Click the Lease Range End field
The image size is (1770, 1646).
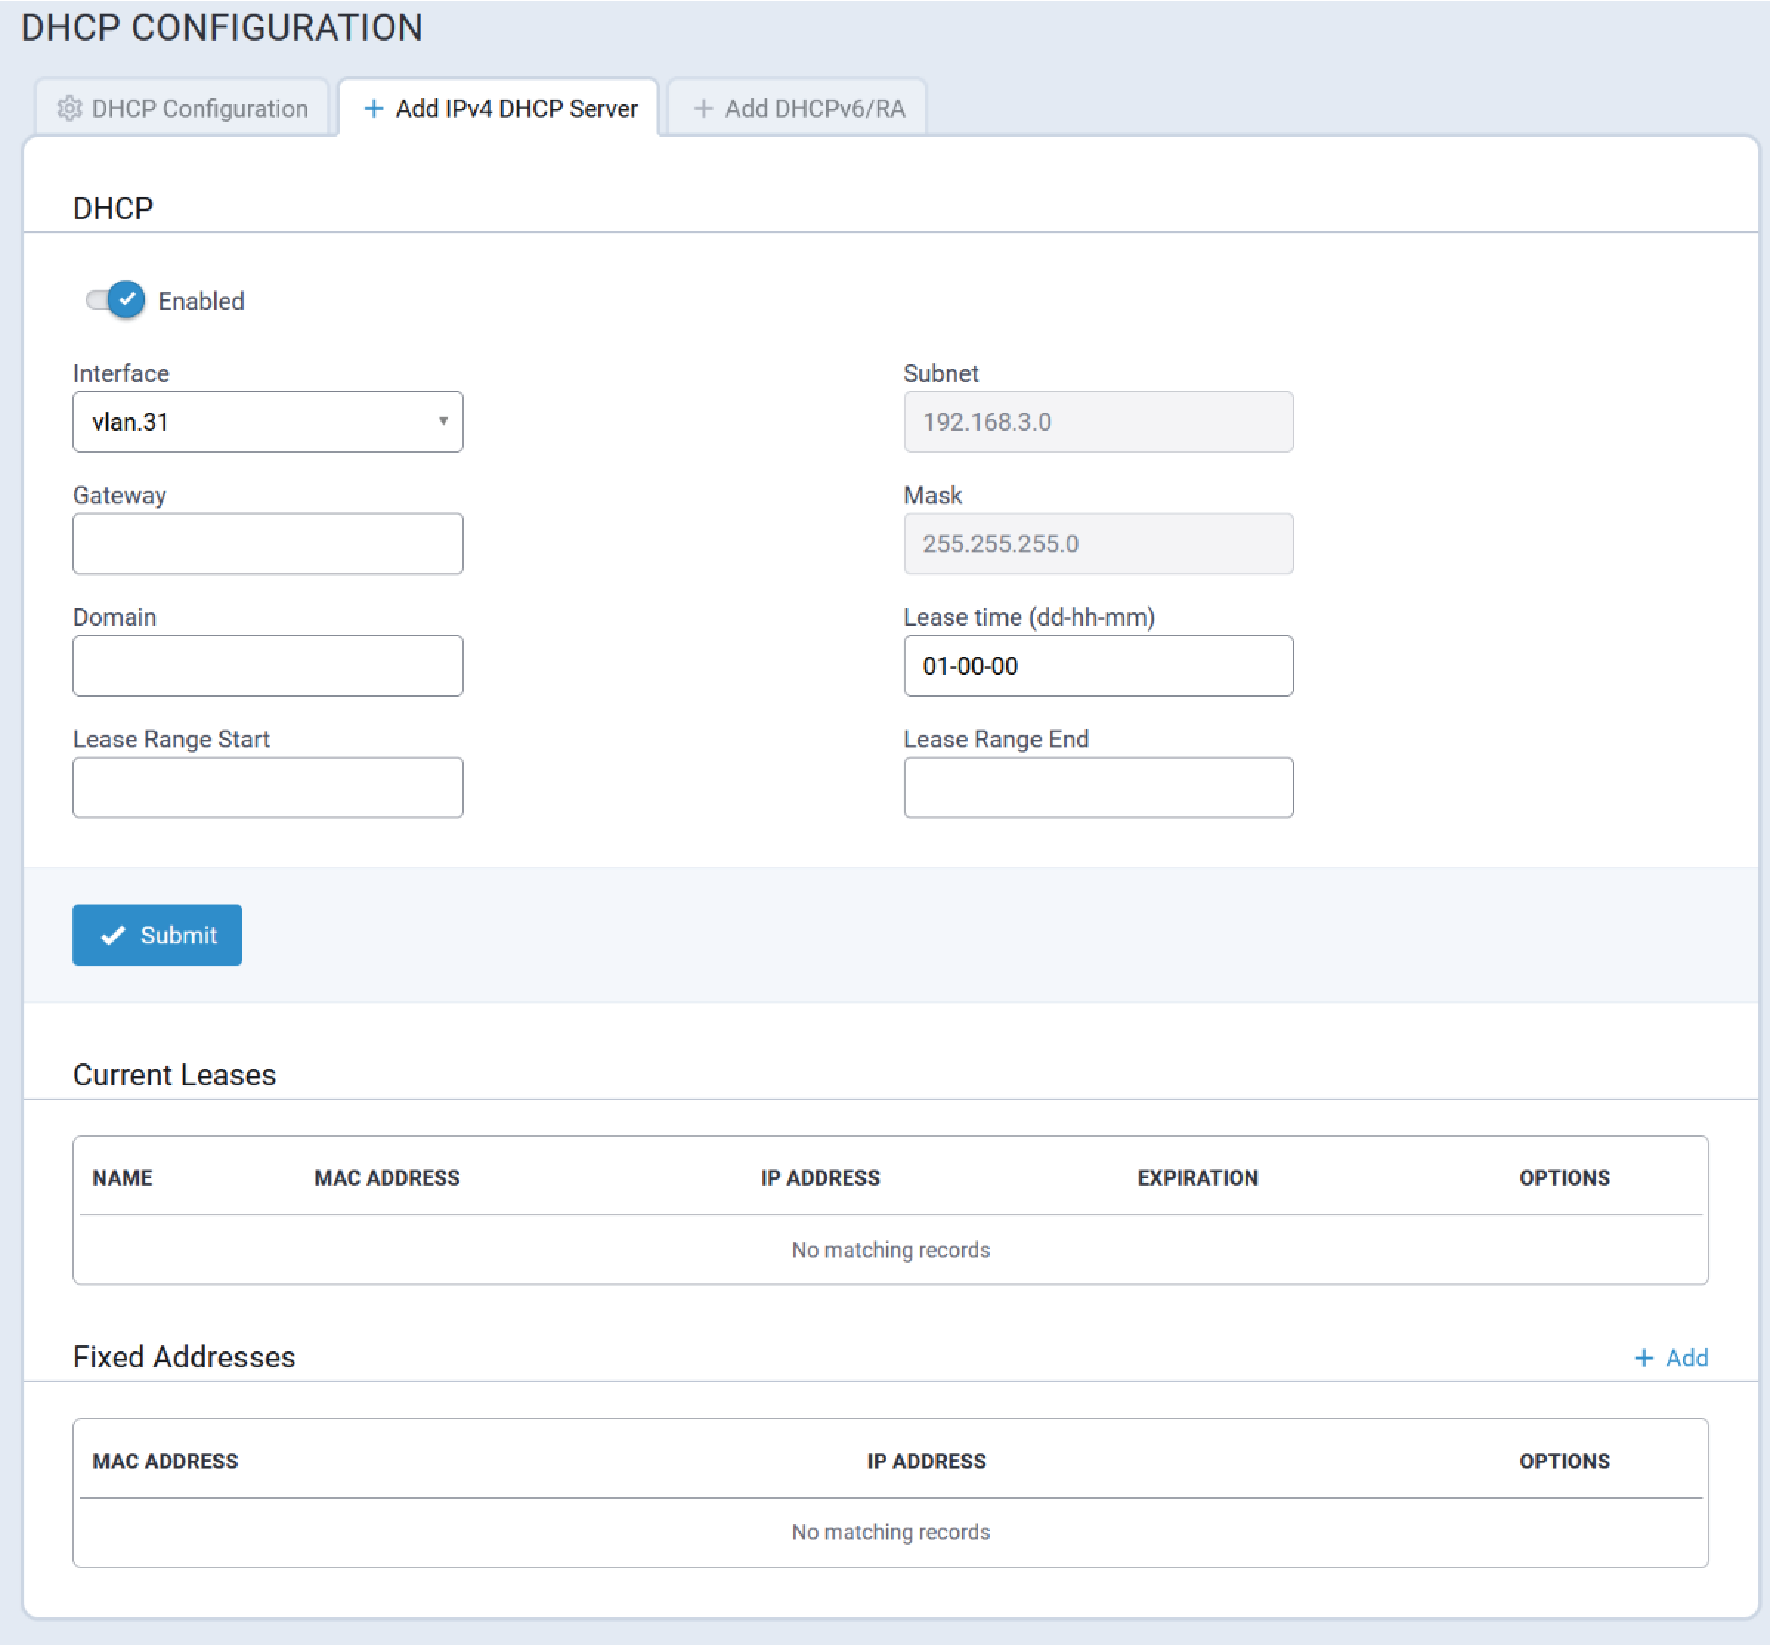coord(1098,788)
